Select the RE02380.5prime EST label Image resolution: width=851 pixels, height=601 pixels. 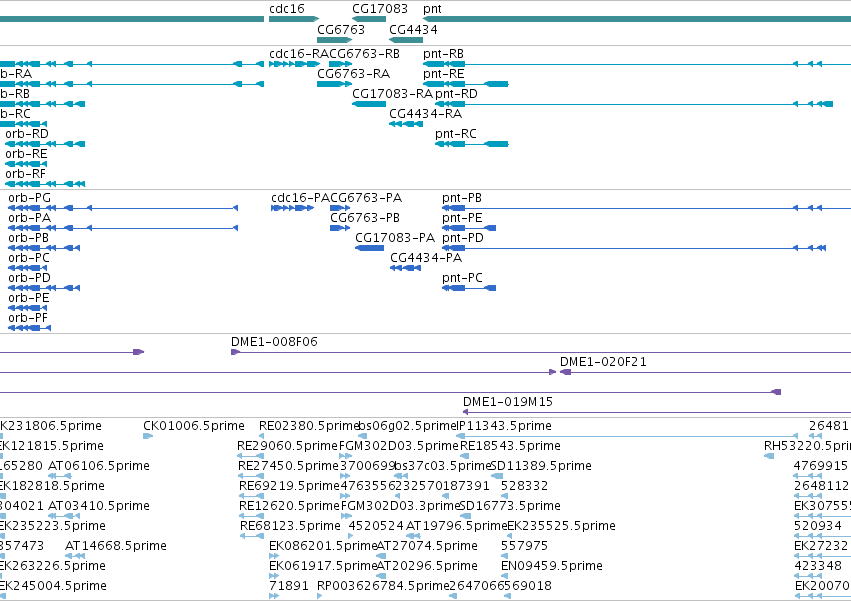[309, 426]
